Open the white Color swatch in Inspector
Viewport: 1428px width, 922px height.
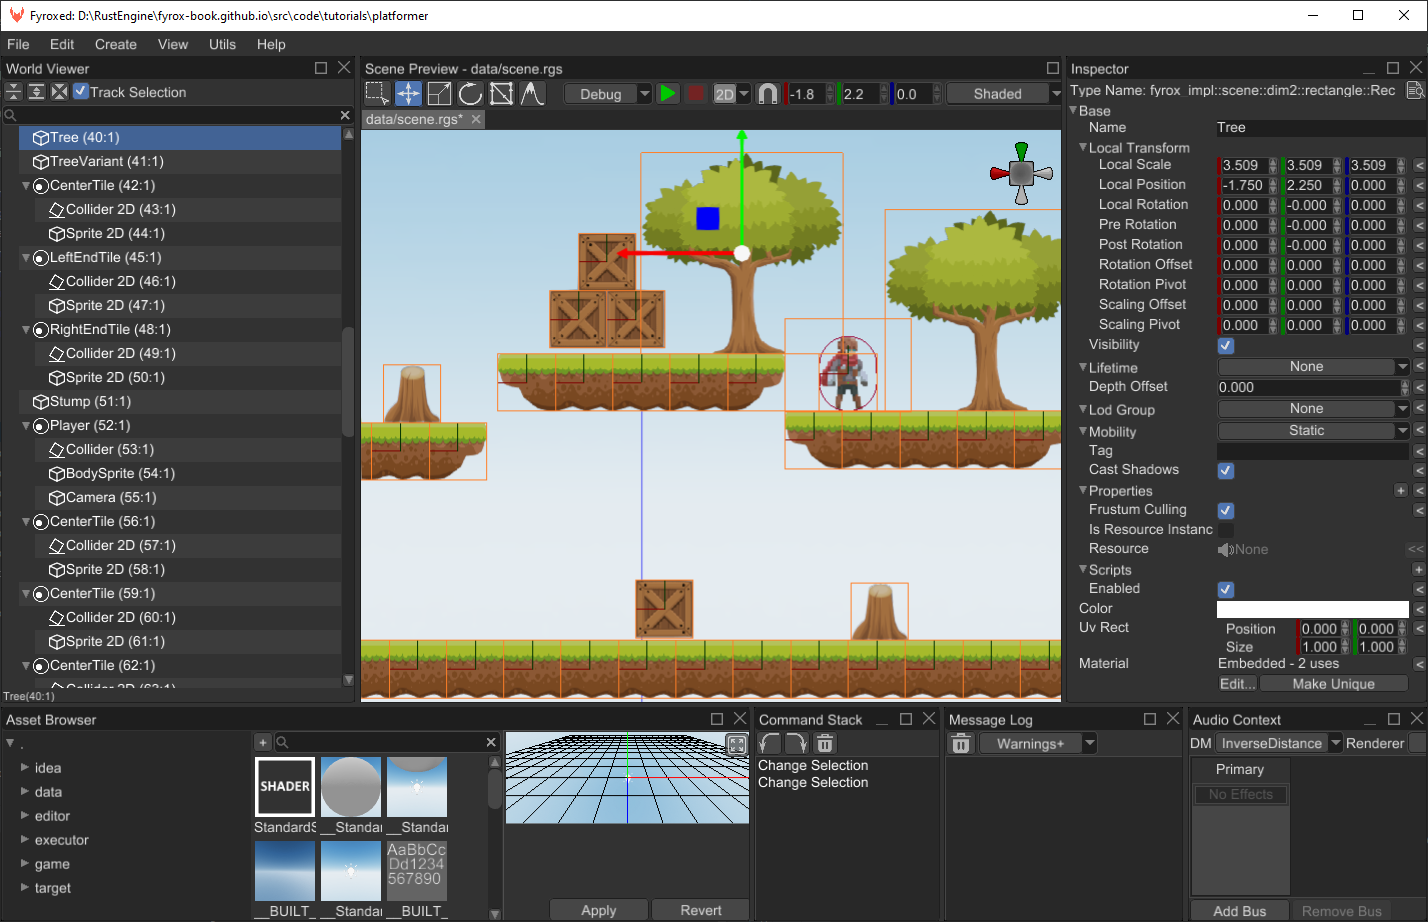click(x=1312, y=609)
